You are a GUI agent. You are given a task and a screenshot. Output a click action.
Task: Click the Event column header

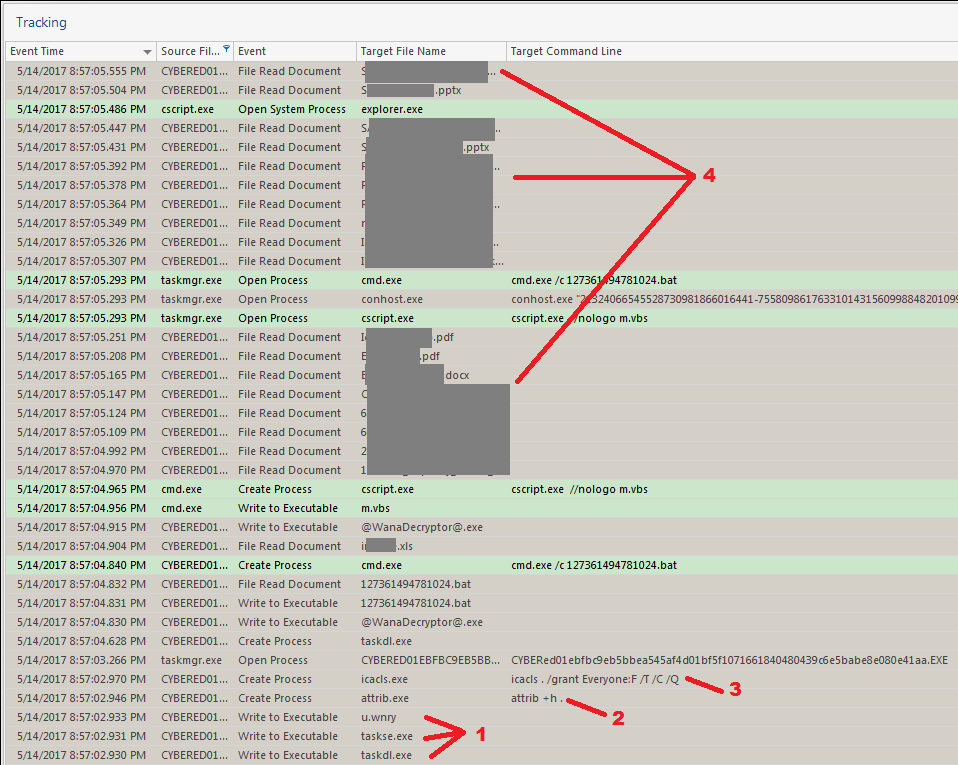tap(252, 51)
